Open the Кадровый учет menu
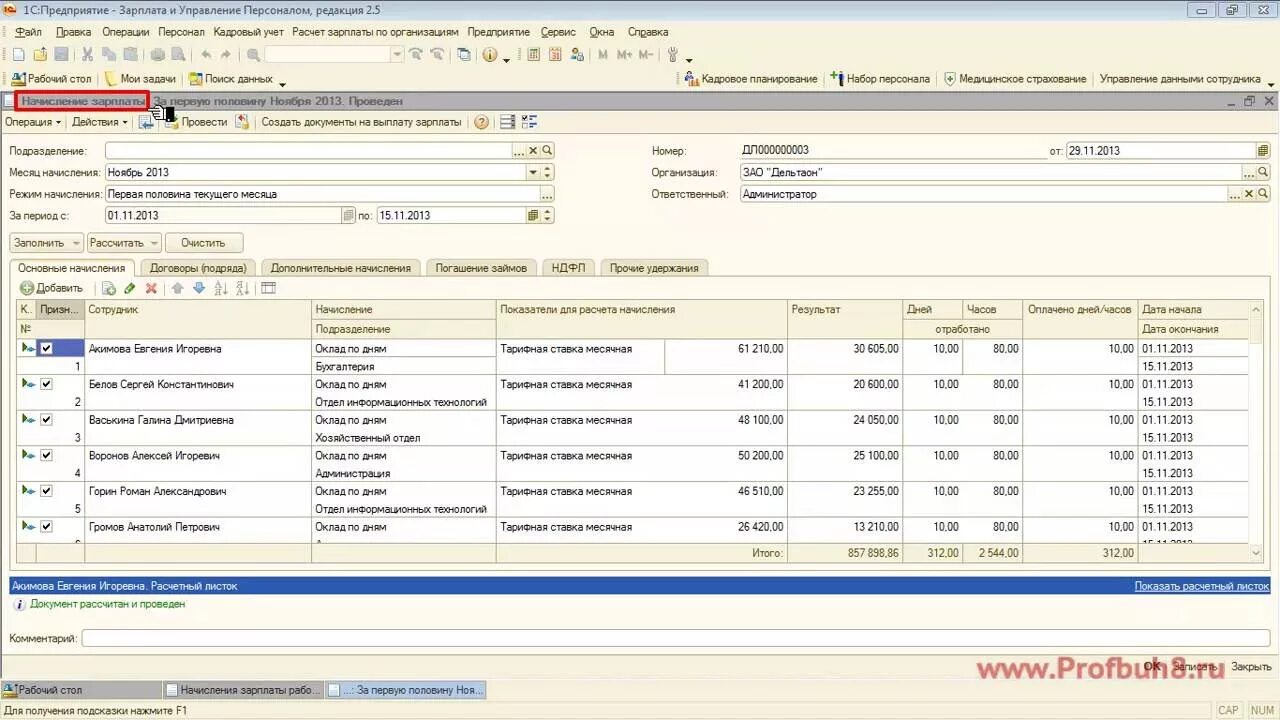1280x720 pixels. (249, 32)
